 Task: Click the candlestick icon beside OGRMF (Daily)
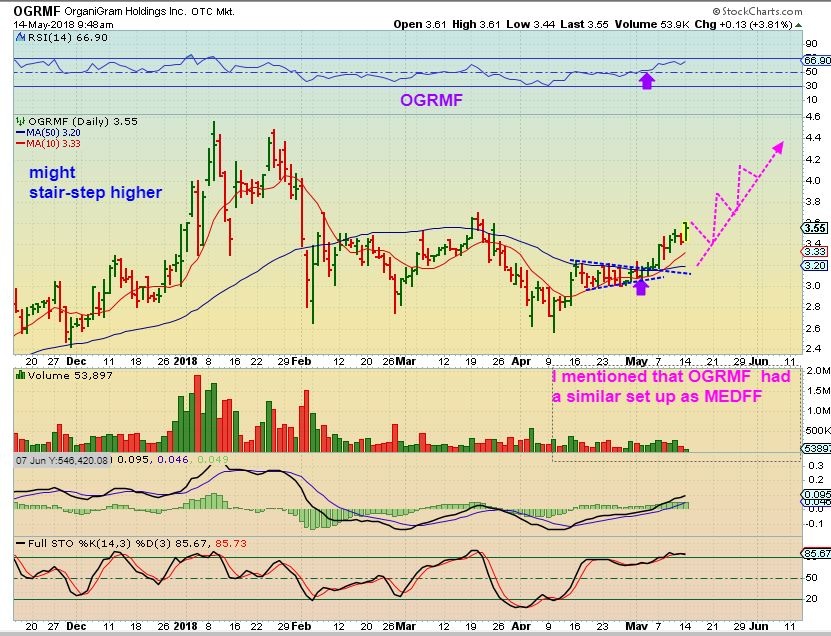[x=19, y=120]
